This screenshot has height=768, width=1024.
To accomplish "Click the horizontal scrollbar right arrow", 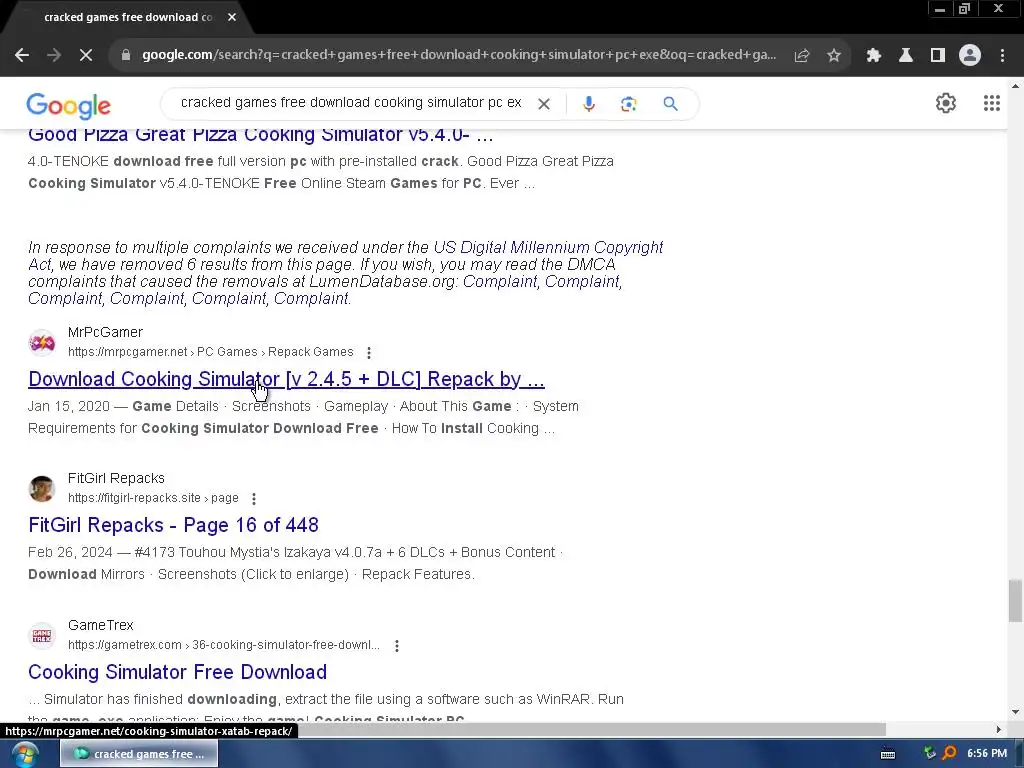I will (999, 729).
